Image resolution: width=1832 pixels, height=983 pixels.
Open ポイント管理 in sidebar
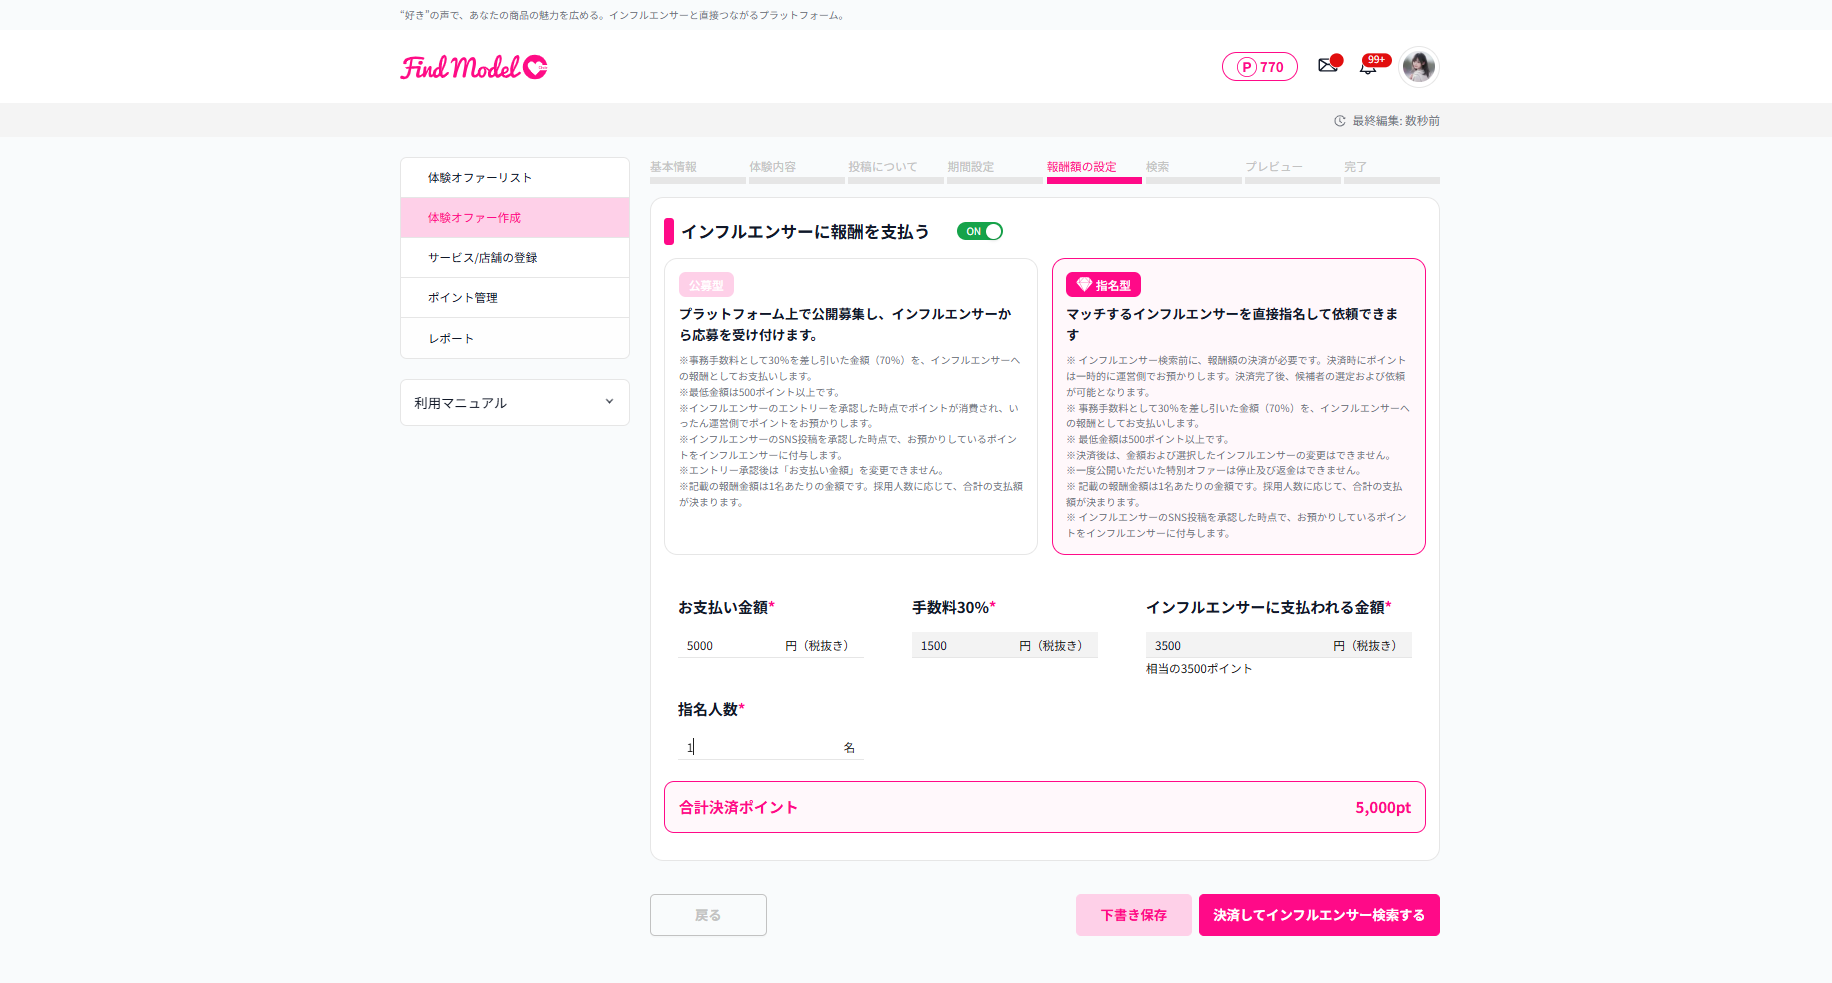click(515, 297)
